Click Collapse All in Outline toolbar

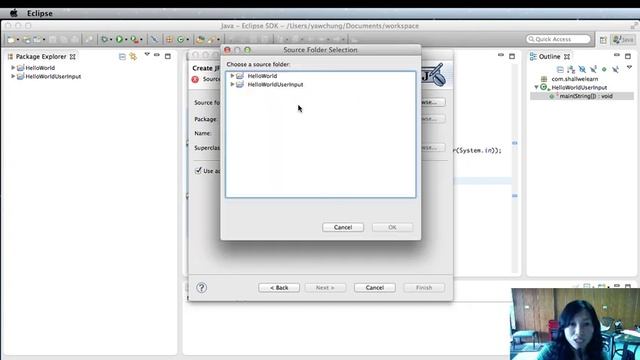tap(560, 69)
